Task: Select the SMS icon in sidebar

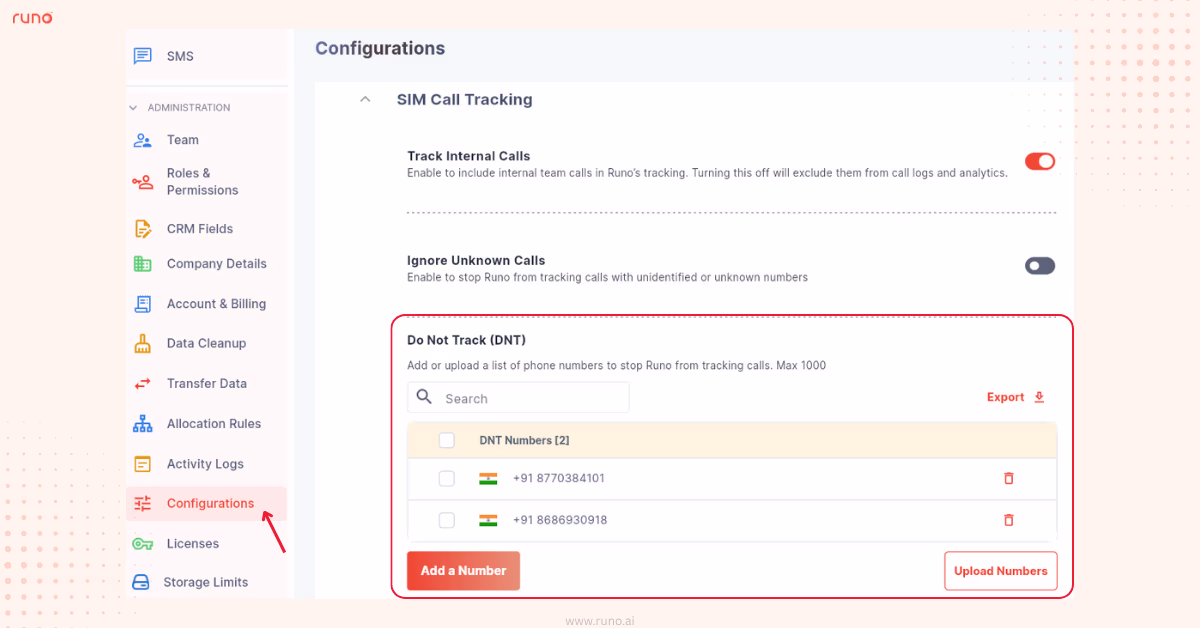Action: point(141,55)
